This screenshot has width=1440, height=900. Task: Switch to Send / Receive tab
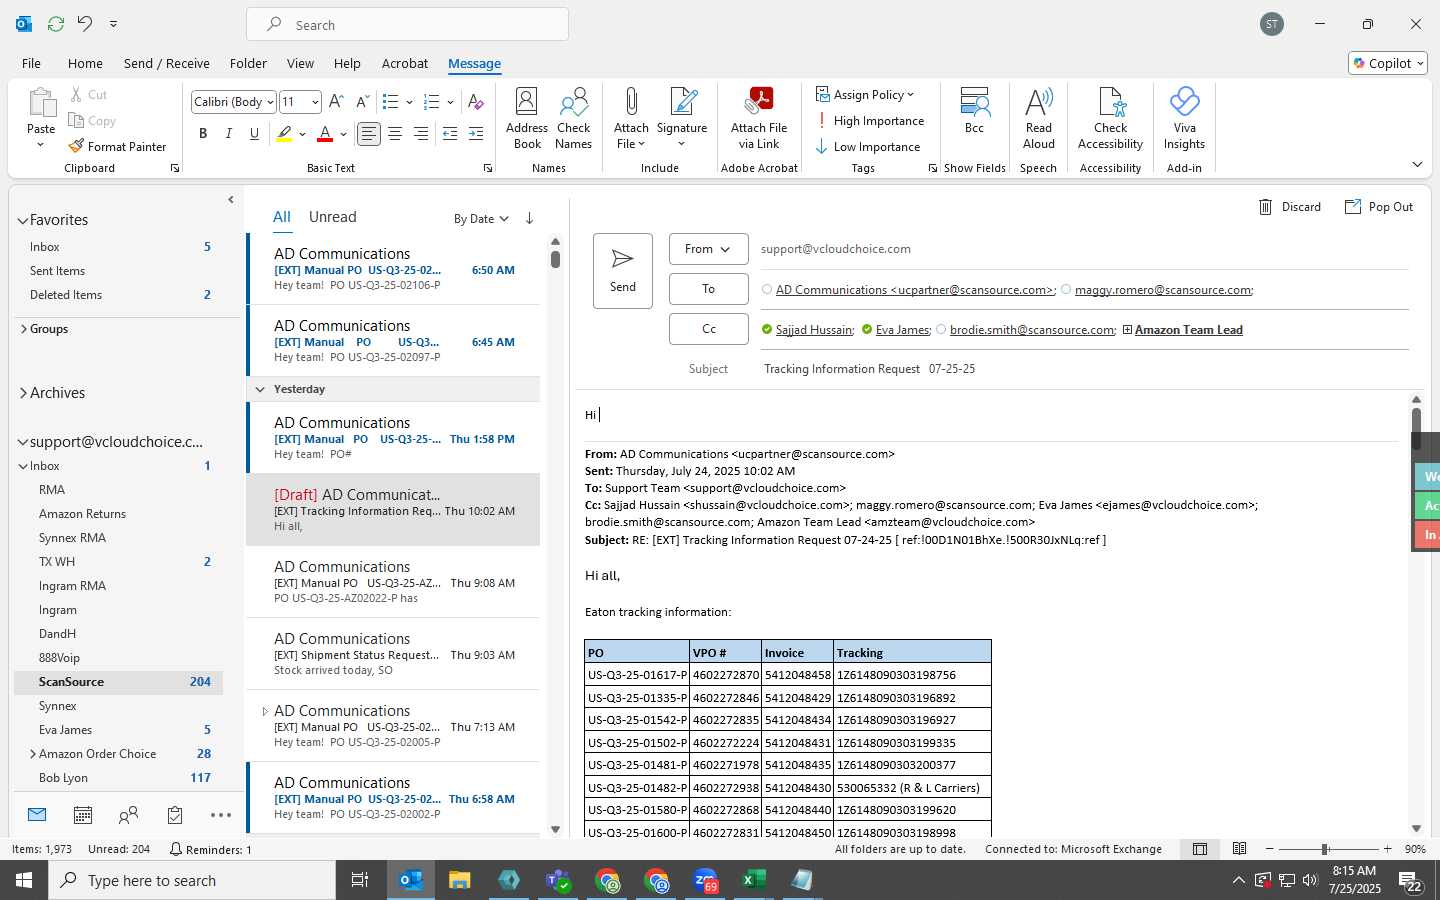click(167, 63)
